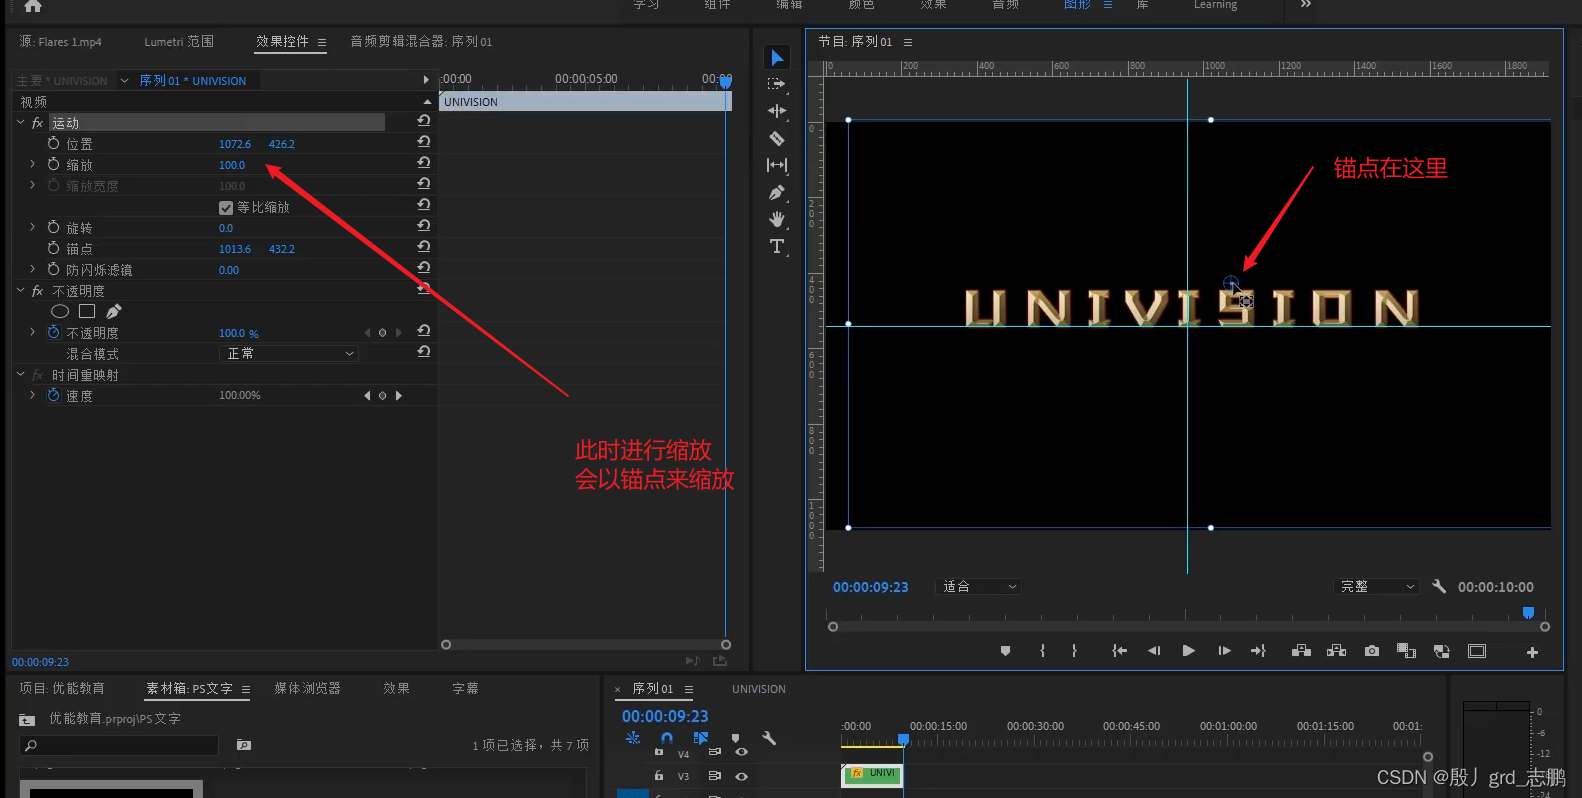Select free draw bezier mask pen
1582x798 pixels.
point(114,312)
